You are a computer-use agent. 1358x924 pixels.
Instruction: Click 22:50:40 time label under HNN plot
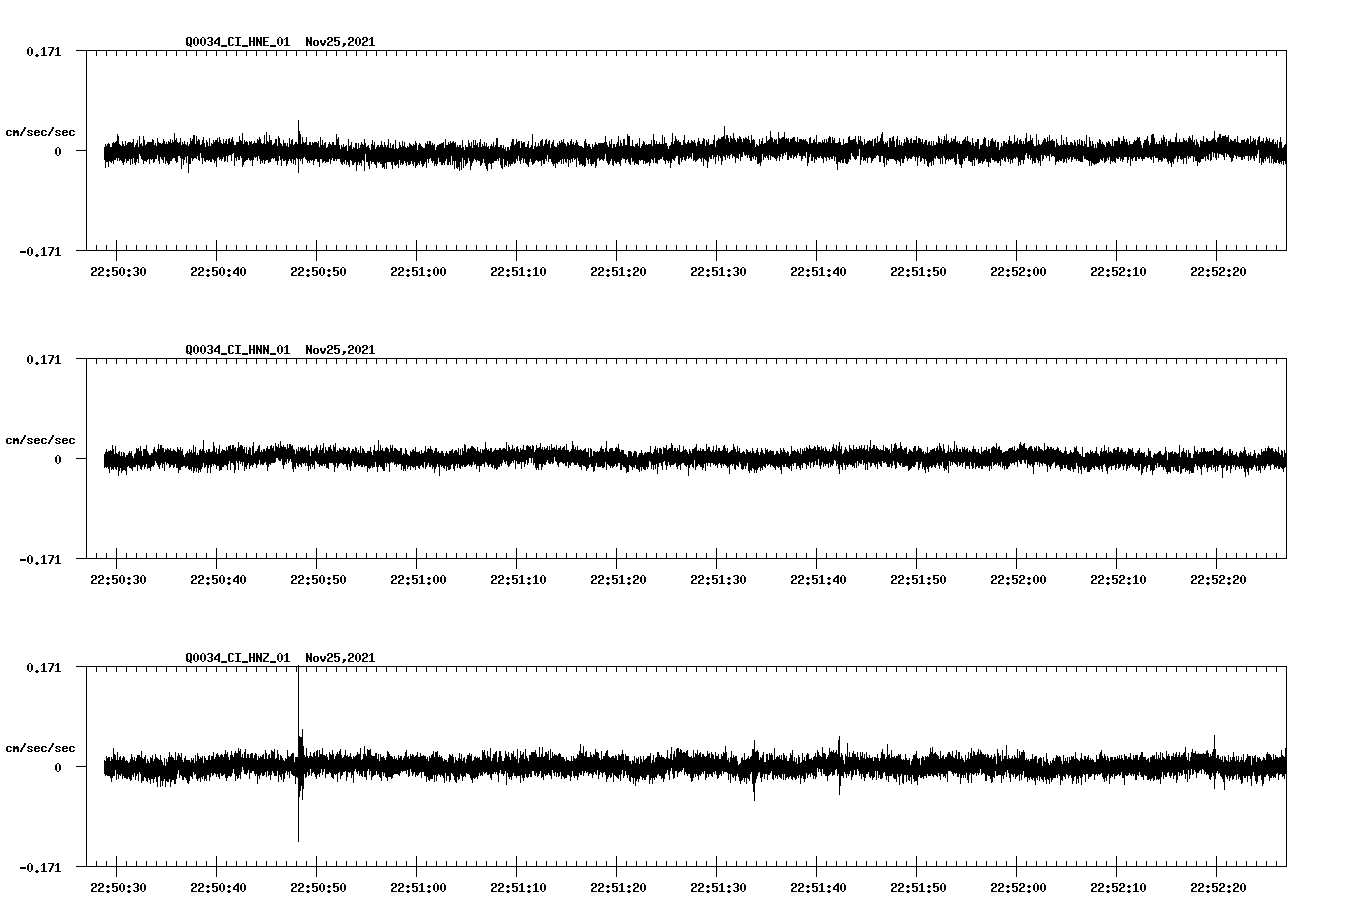[x=218, y=579]
